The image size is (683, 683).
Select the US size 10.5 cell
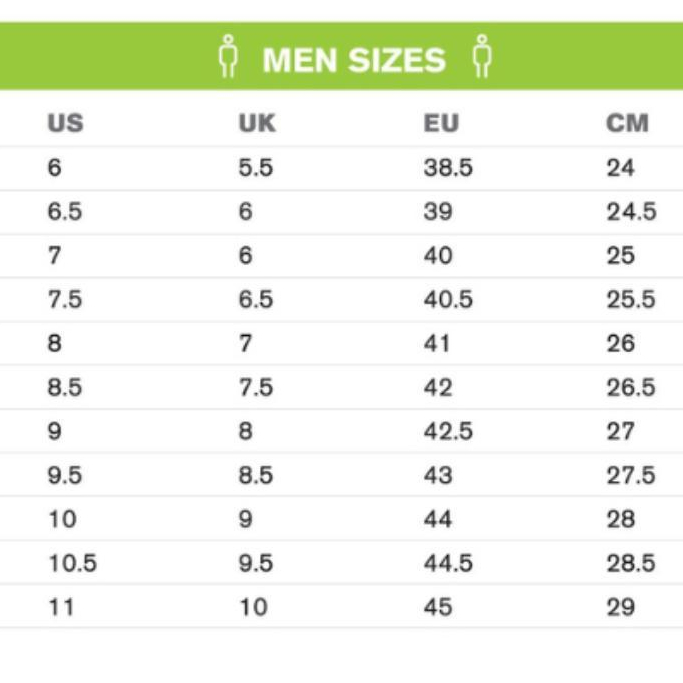[72, 564]
